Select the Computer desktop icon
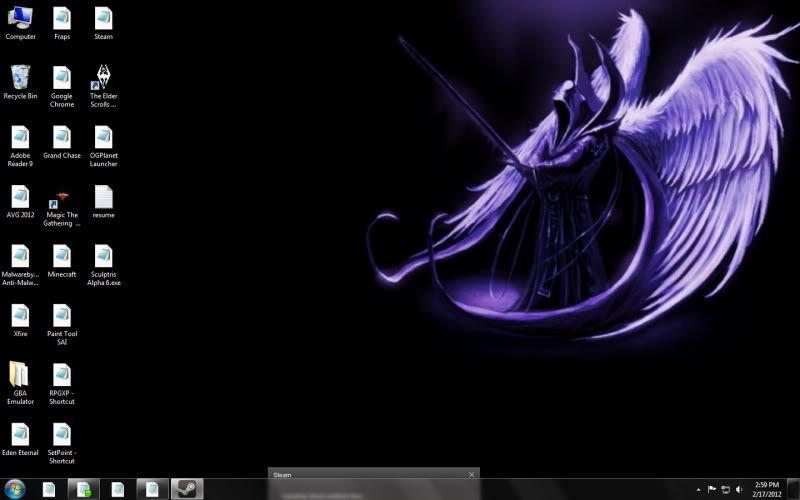Screen dimensions: 800x500 point(20,23)
